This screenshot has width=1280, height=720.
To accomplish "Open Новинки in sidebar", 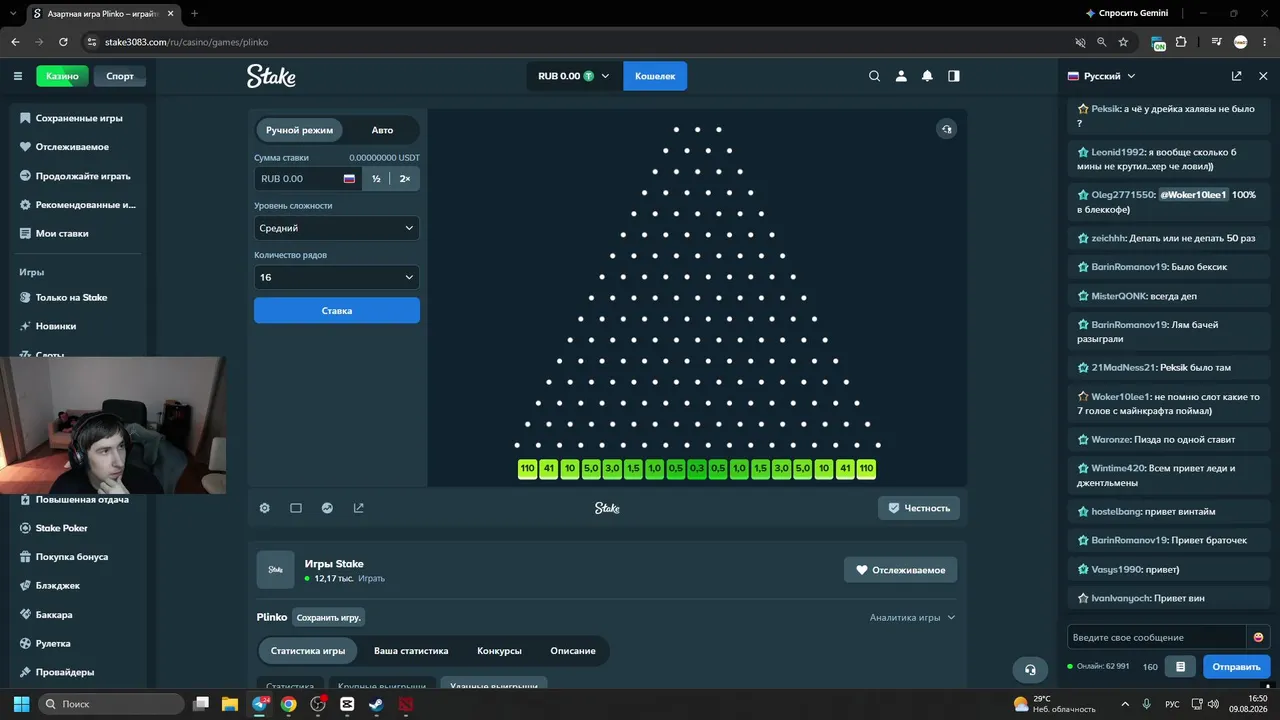I will pyautogui.click(x=78, y=326).
